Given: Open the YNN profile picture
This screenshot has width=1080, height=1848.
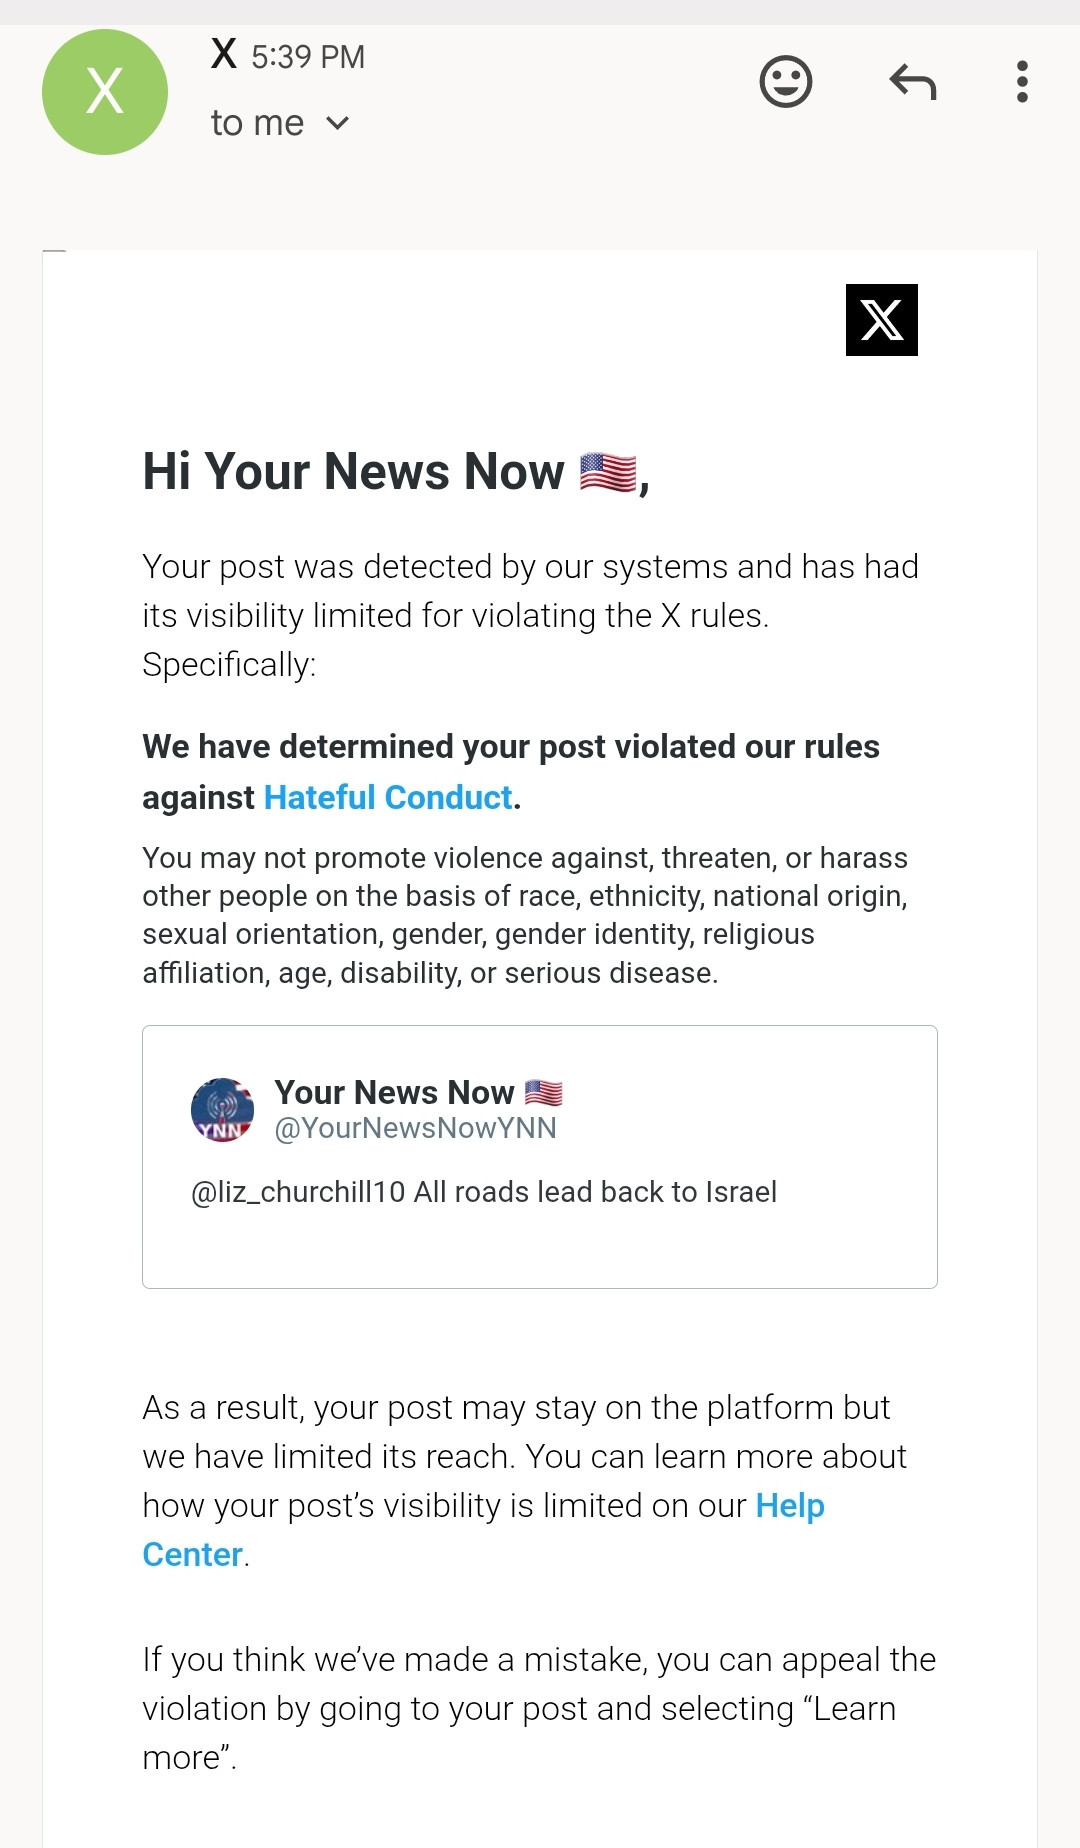Looking at the screenshot, I should click(x=222, y=1109).
